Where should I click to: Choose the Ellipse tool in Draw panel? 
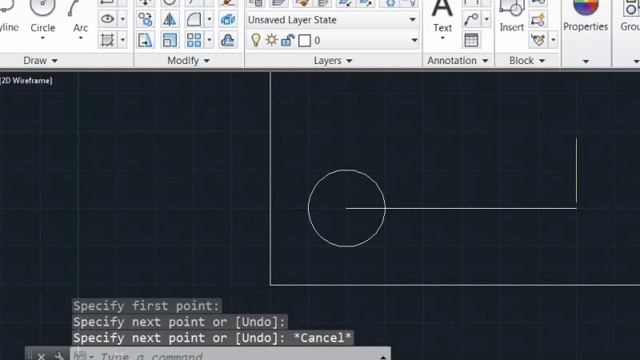pos(107,19)
